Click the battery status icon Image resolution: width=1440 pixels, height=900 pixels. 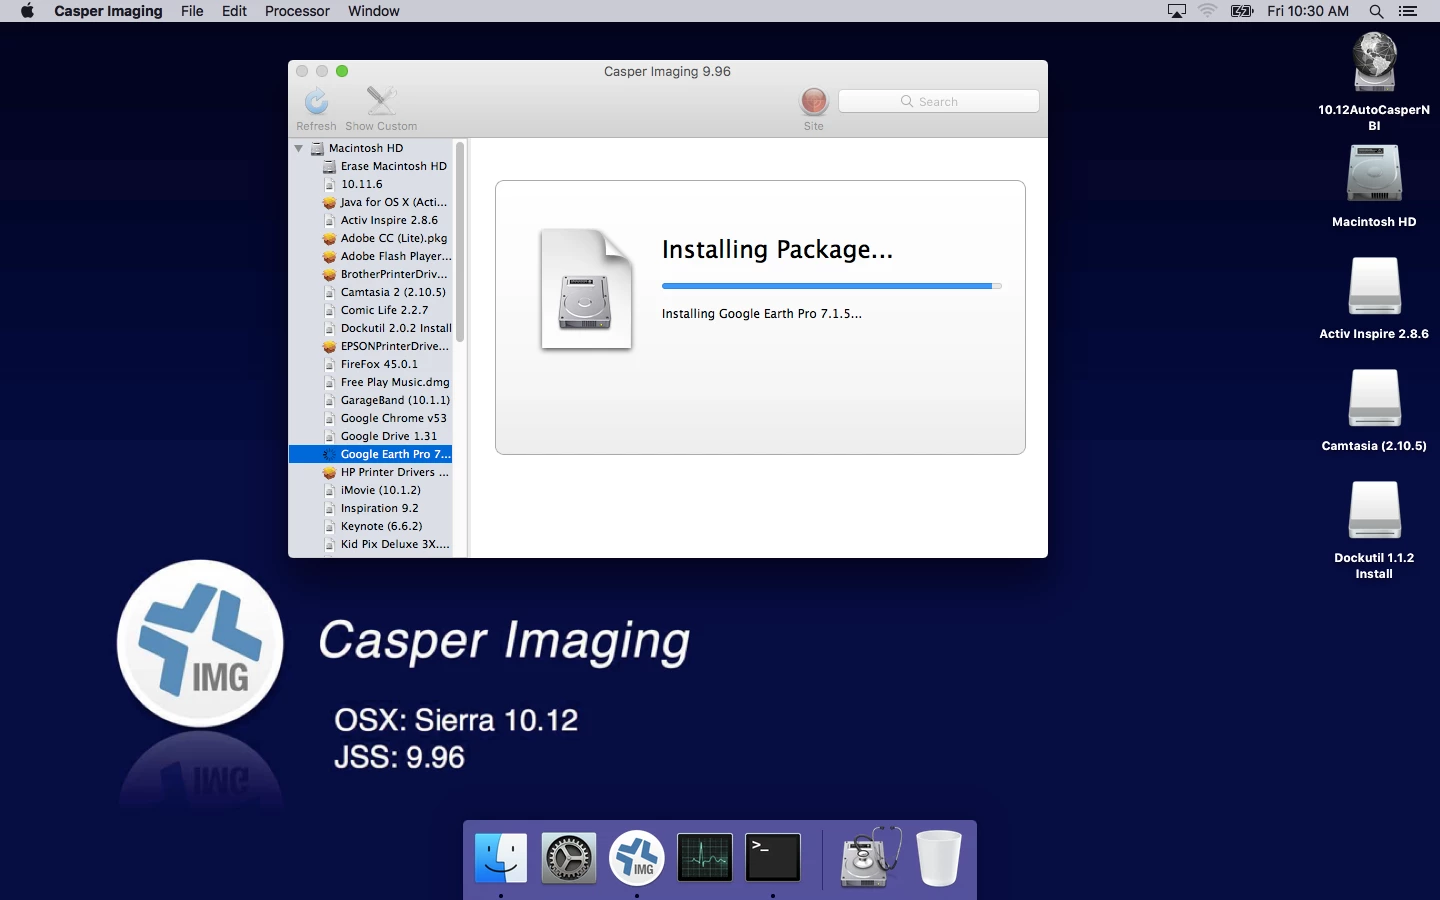(x=1242, y=11)
